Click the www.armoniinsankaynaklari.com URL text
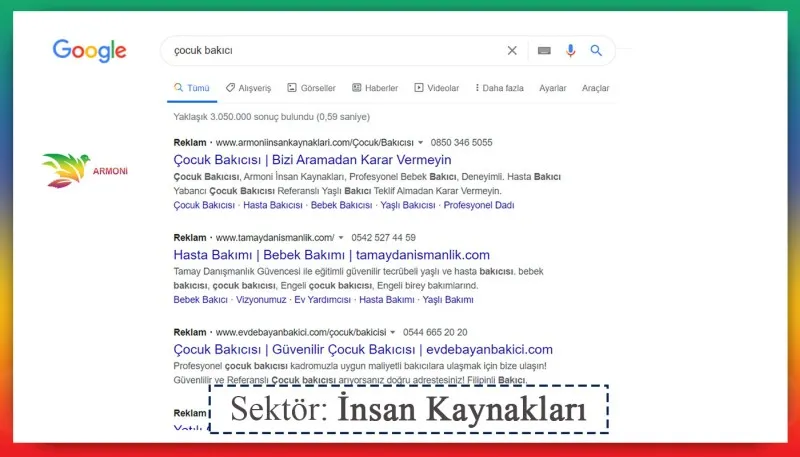This screenshot has width=800, height=457. [x=314, y=143]
